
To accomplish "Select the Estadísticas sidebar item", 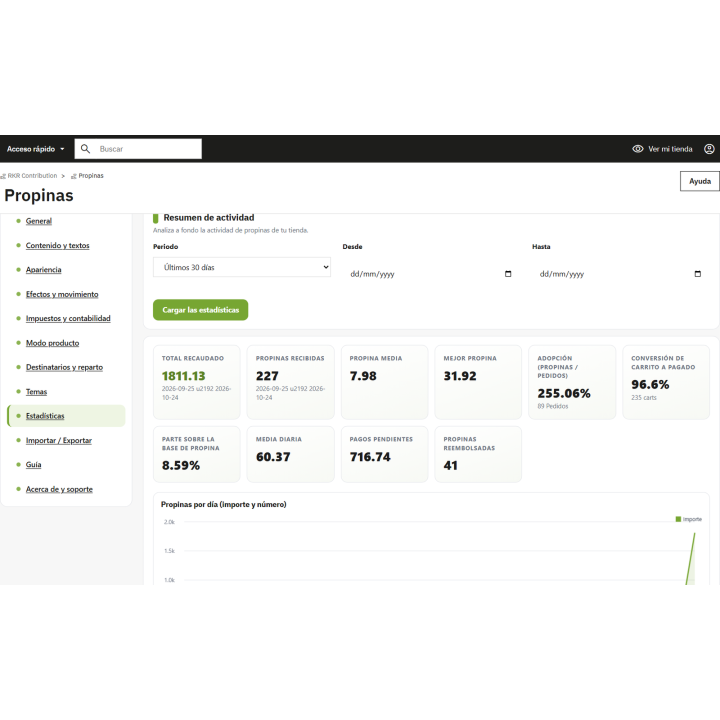I will point(66,416).
